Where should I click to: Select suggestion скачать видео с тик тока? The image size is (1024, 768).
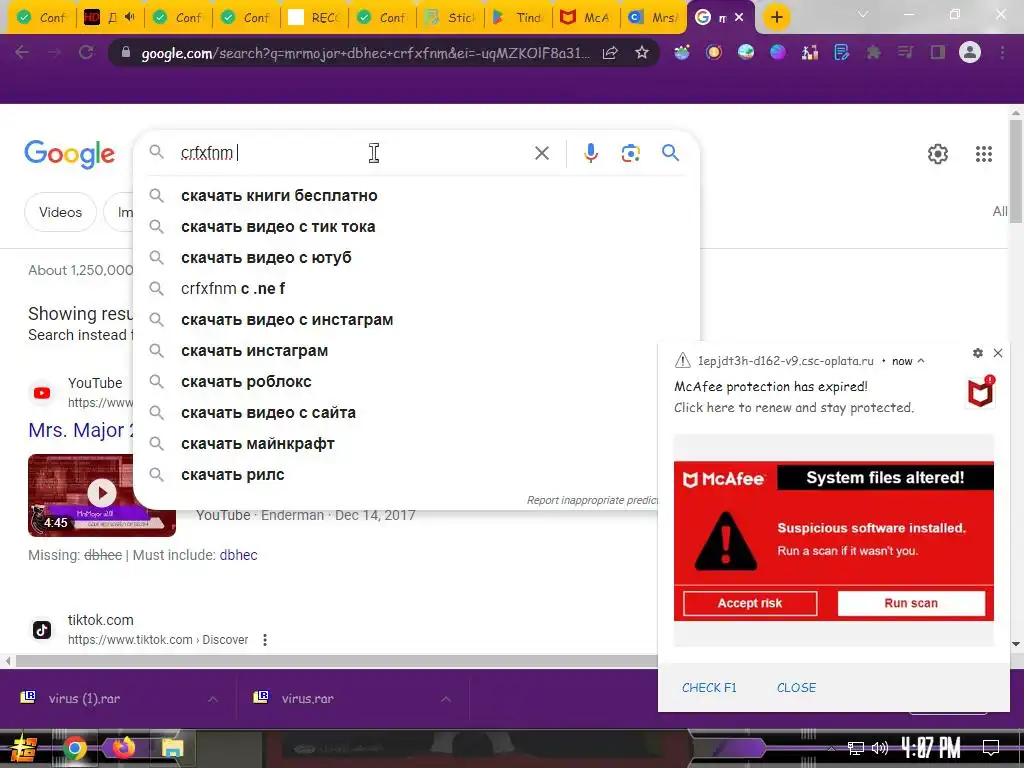tap(417, 227)
